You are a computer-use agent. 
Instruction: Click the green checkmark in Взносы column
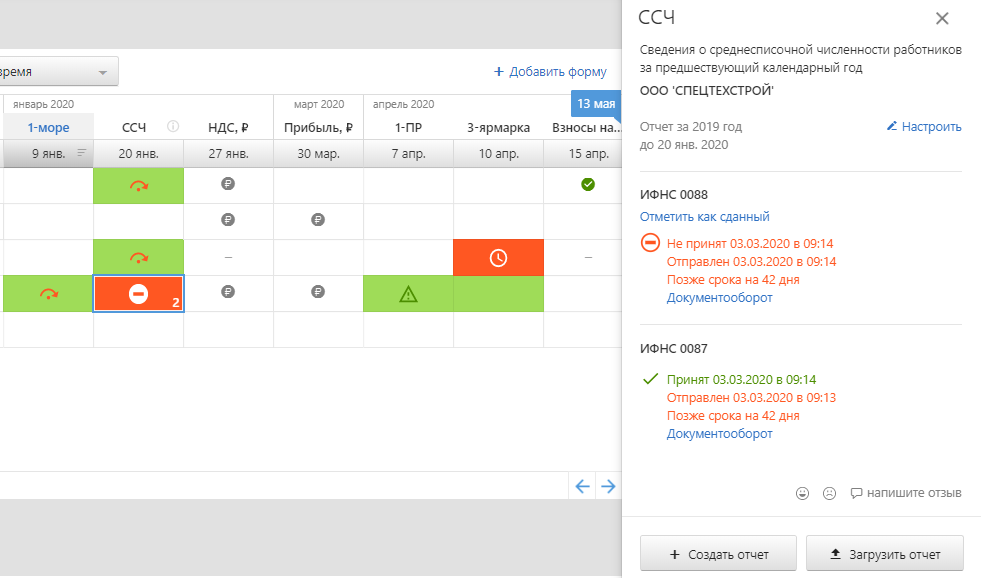pos(587,185)
